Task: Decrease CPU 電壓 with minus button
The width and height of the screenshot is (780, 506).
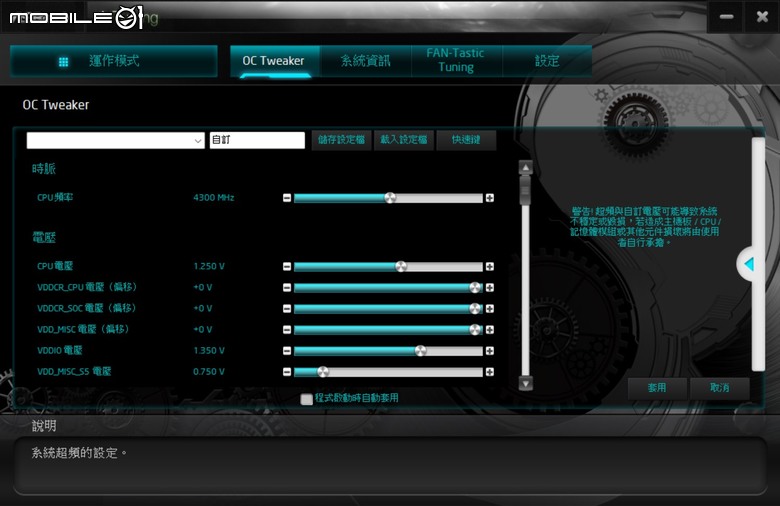Action: [x=287, y=267]
